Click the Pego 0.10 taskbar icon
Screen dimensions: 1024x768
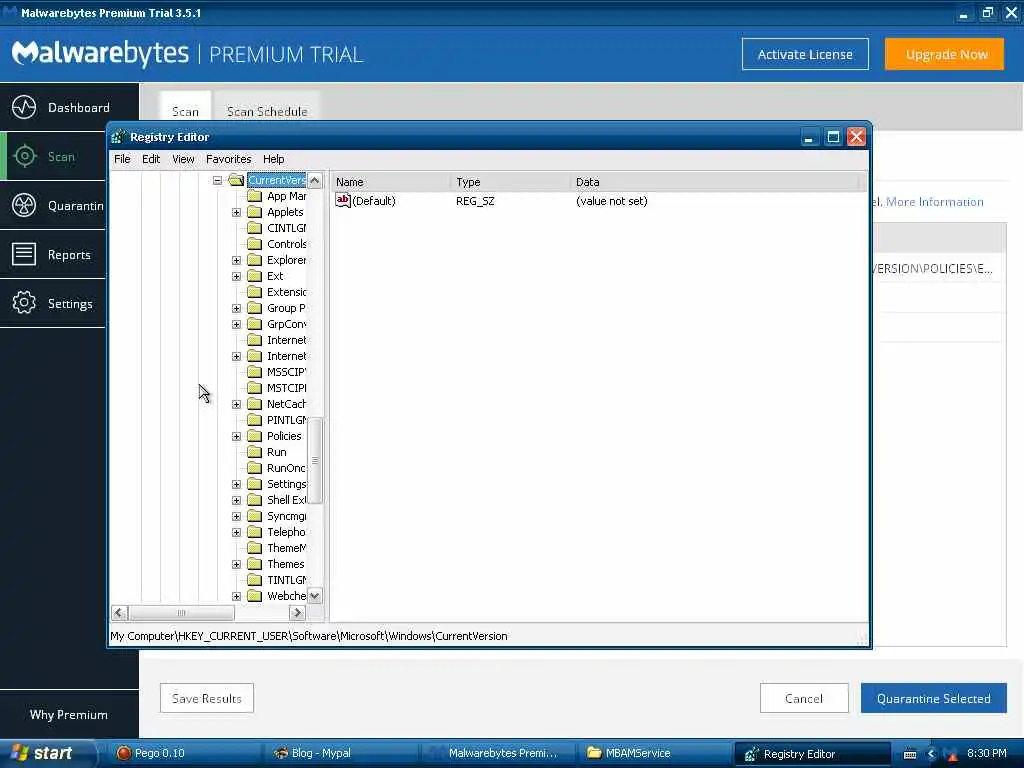(x=123, y=753)
